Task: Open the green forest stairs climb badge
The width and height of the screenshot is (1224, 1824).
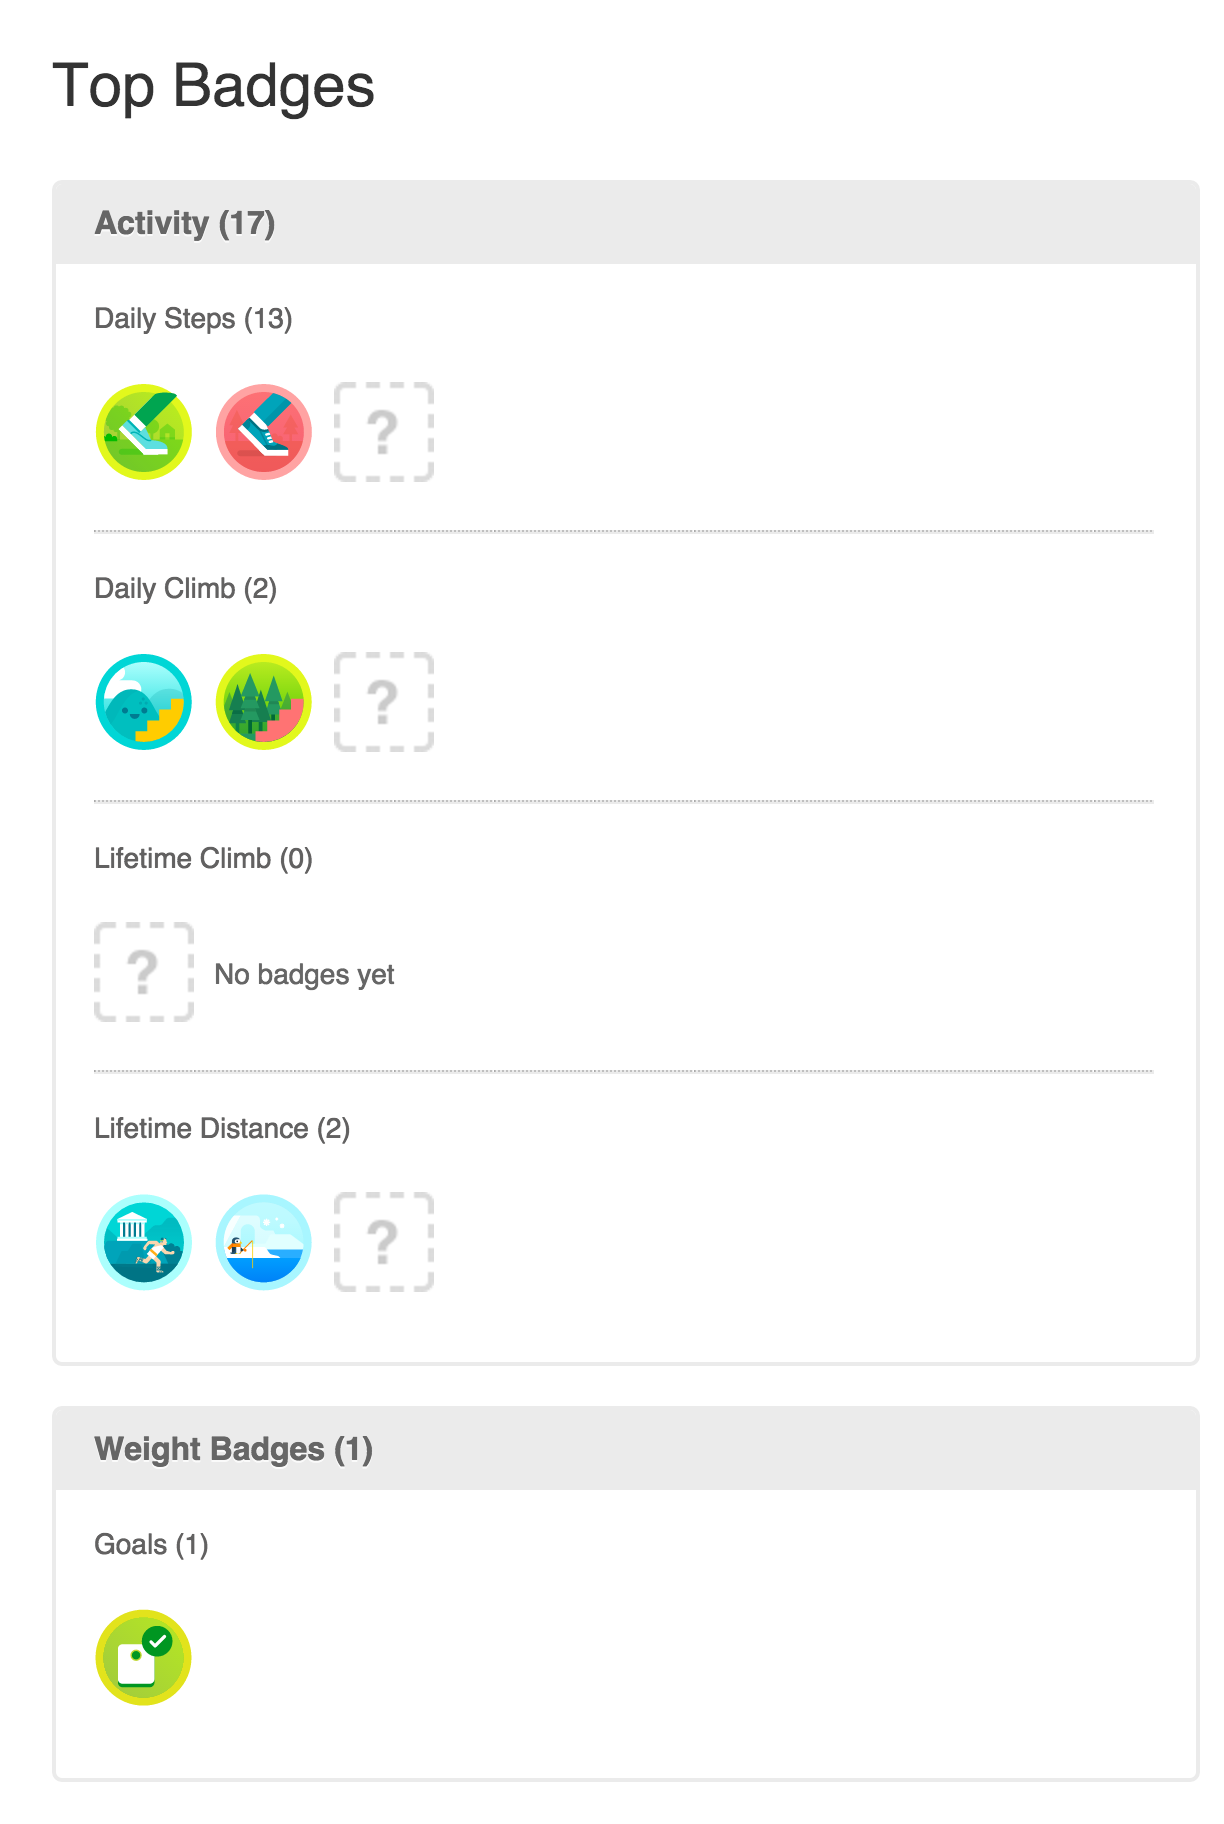Action: 264,702
